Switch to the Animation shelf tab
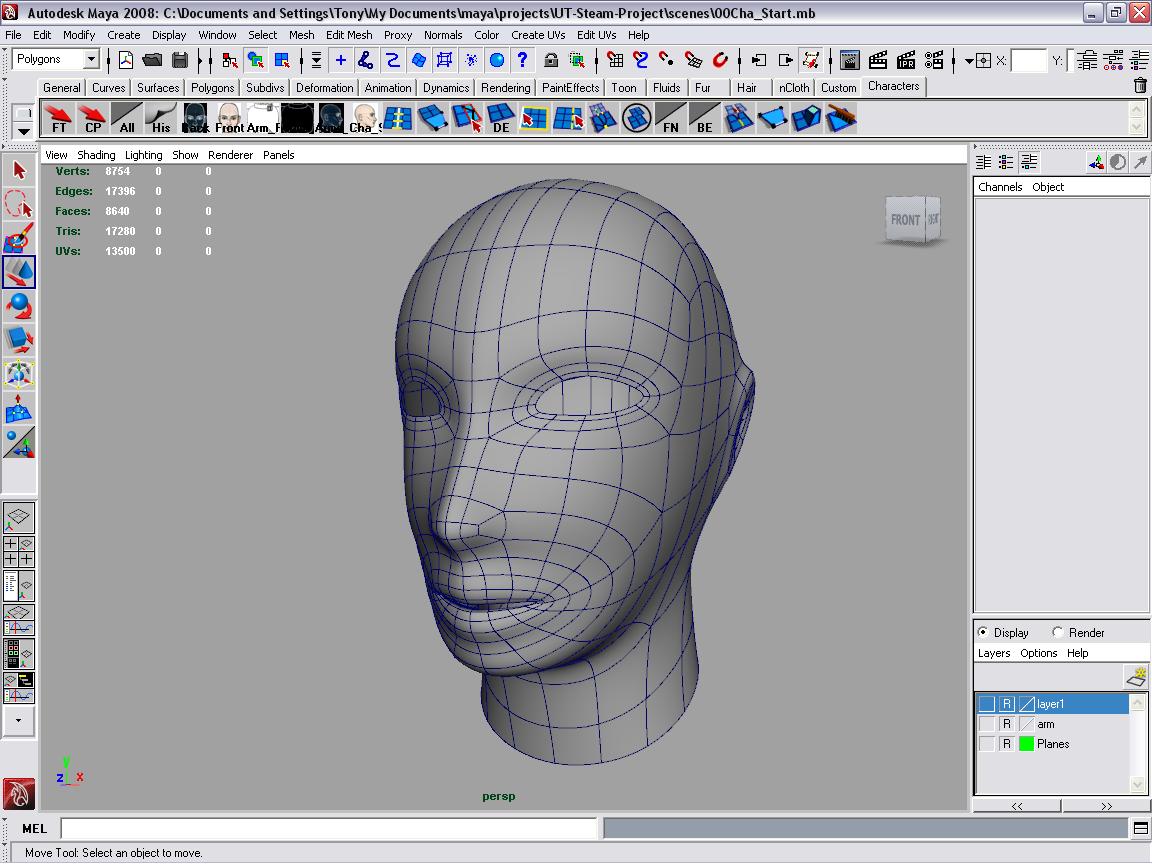This screenshot has width=1152, height=864. coord(388,87)
